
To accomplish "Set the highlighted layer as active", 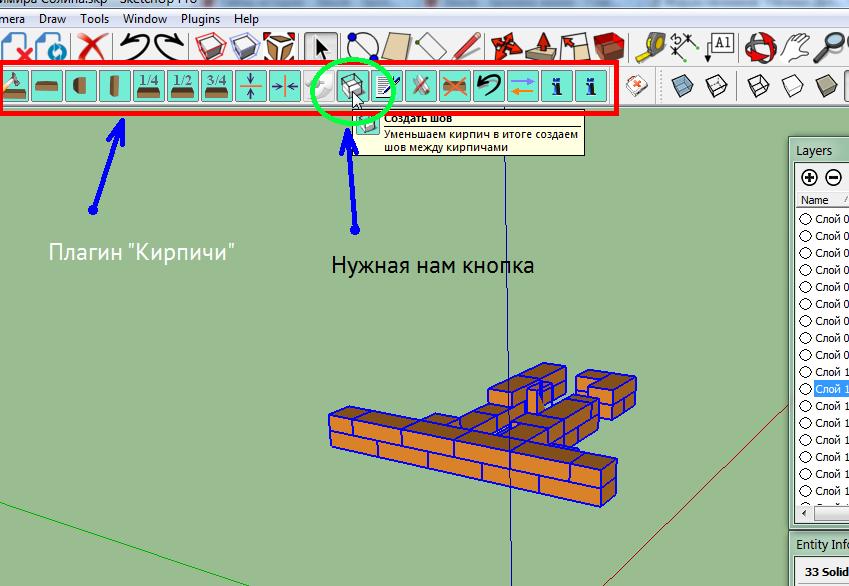I will click(805, 389).
